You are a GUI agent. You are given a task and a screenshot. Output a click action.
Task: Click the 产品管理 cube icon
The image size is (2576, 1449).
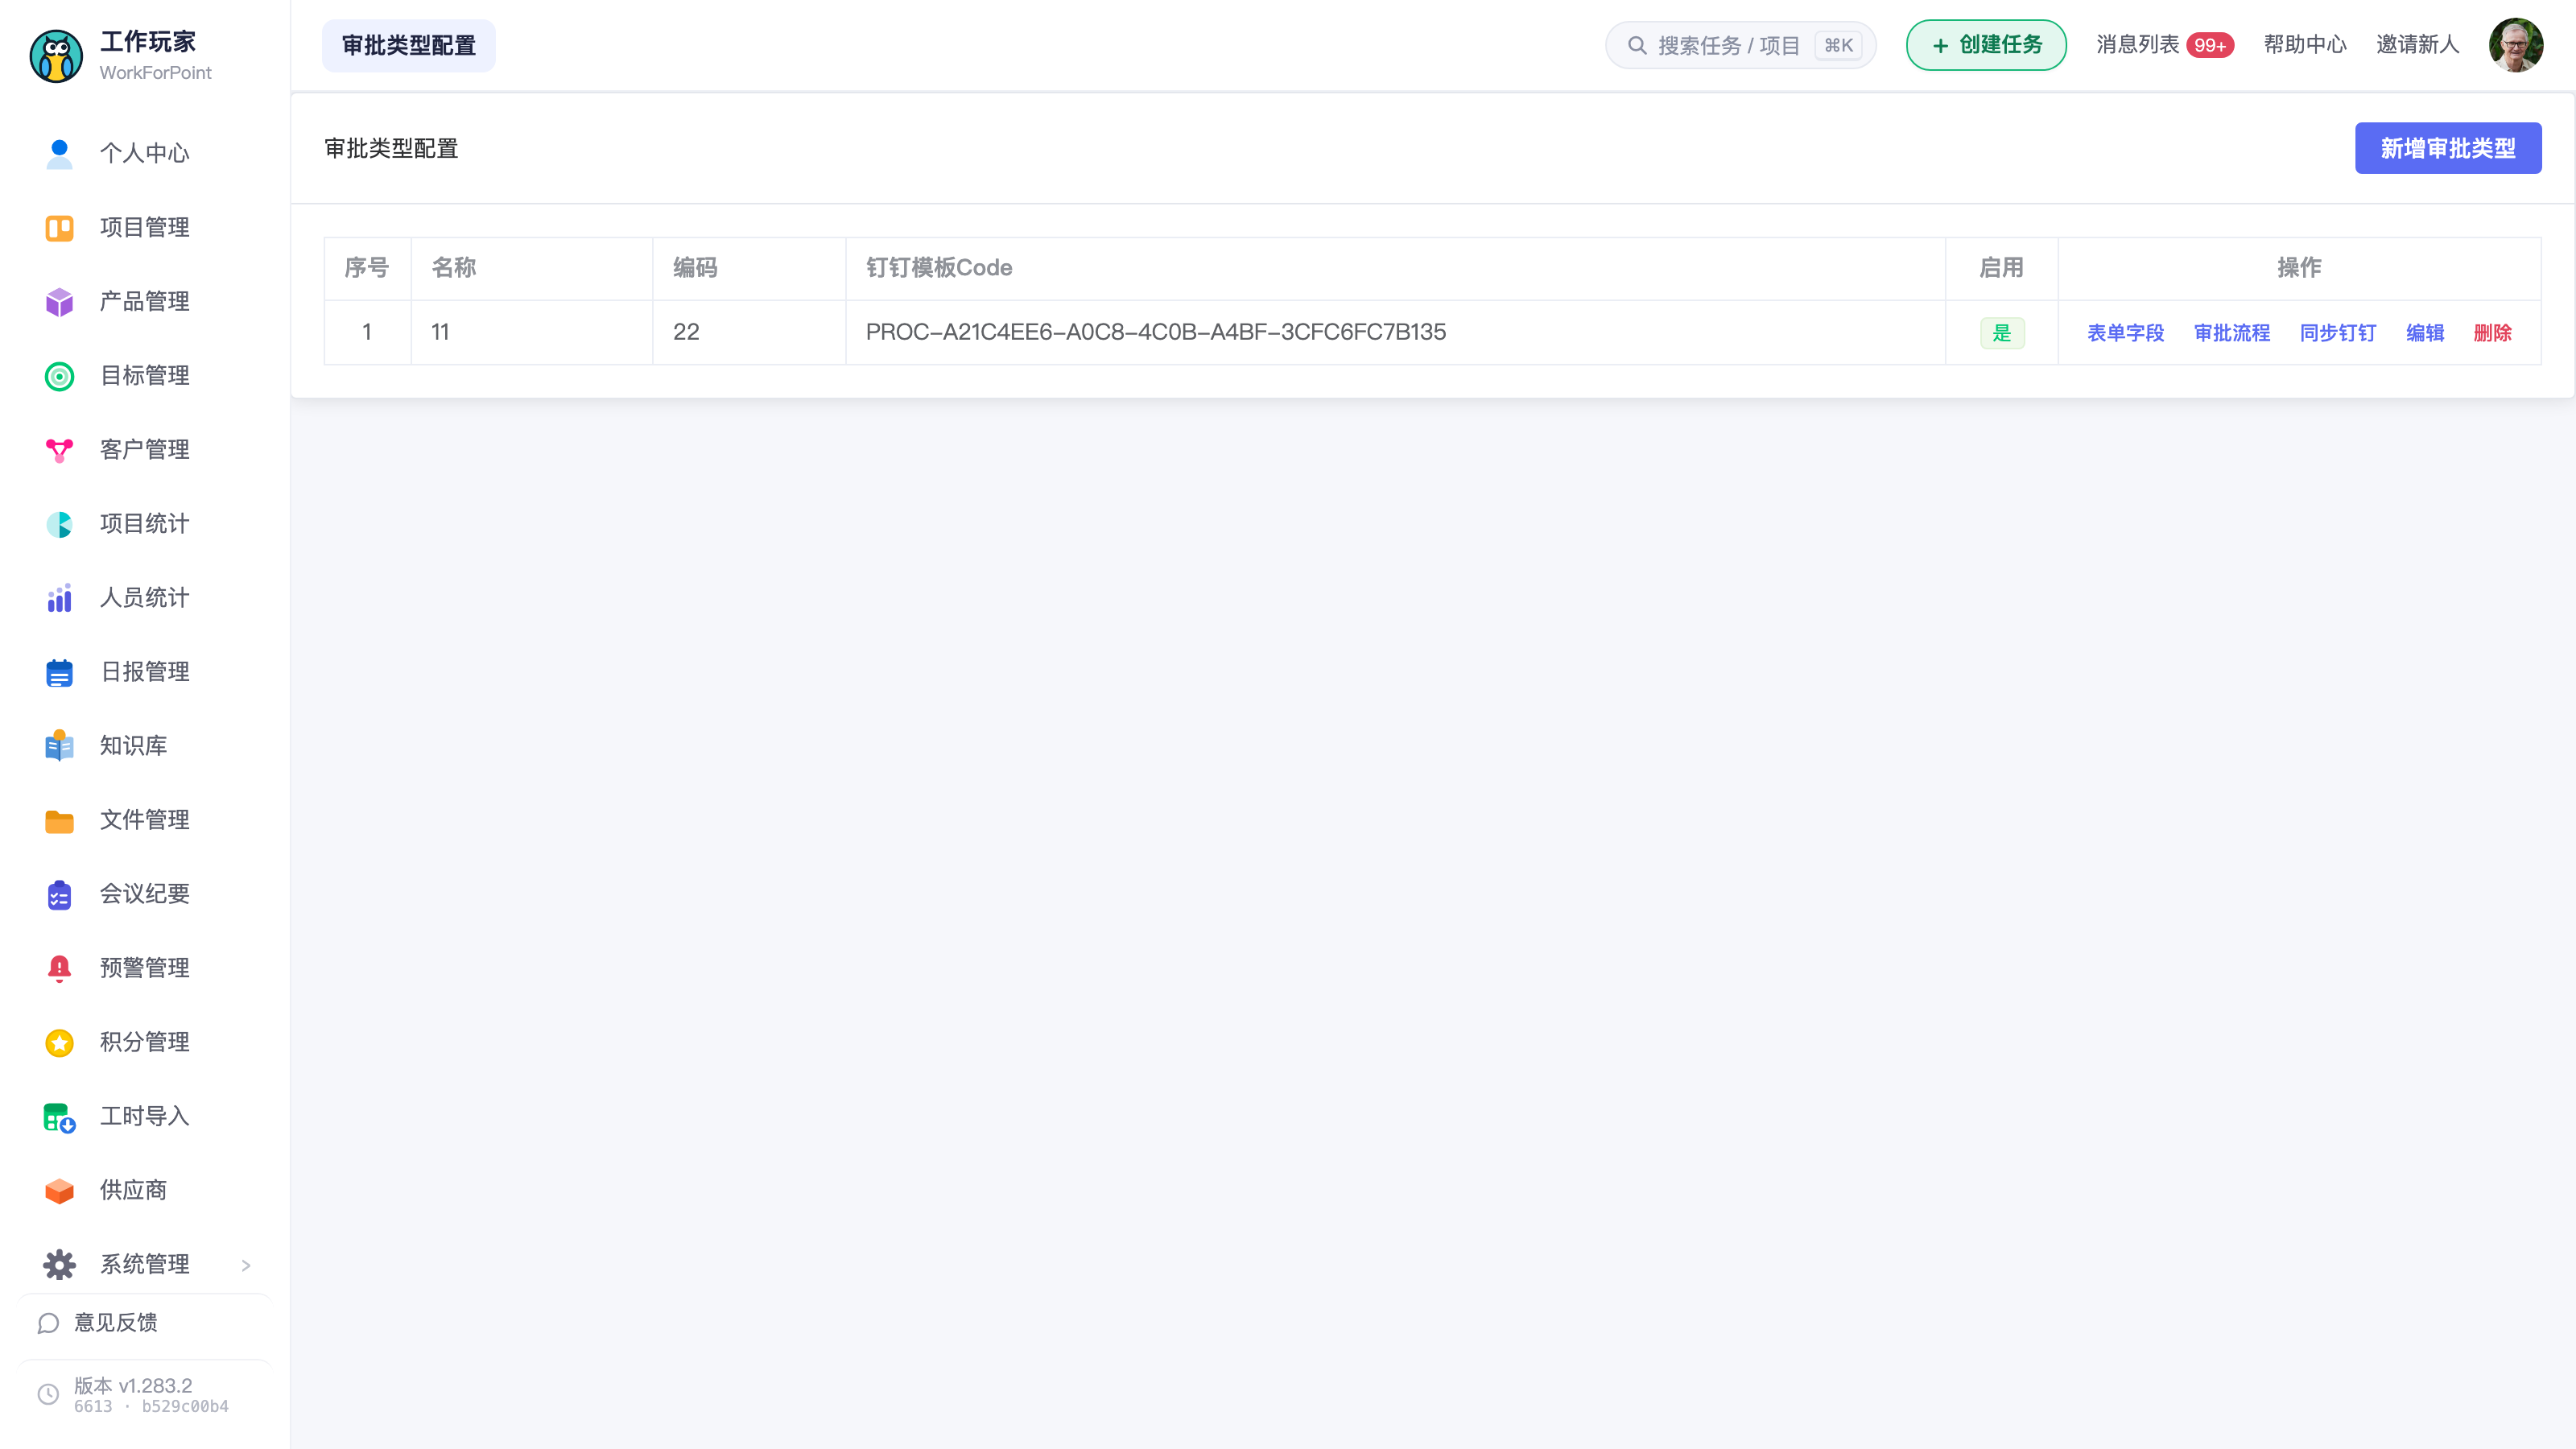pos(59,302)
